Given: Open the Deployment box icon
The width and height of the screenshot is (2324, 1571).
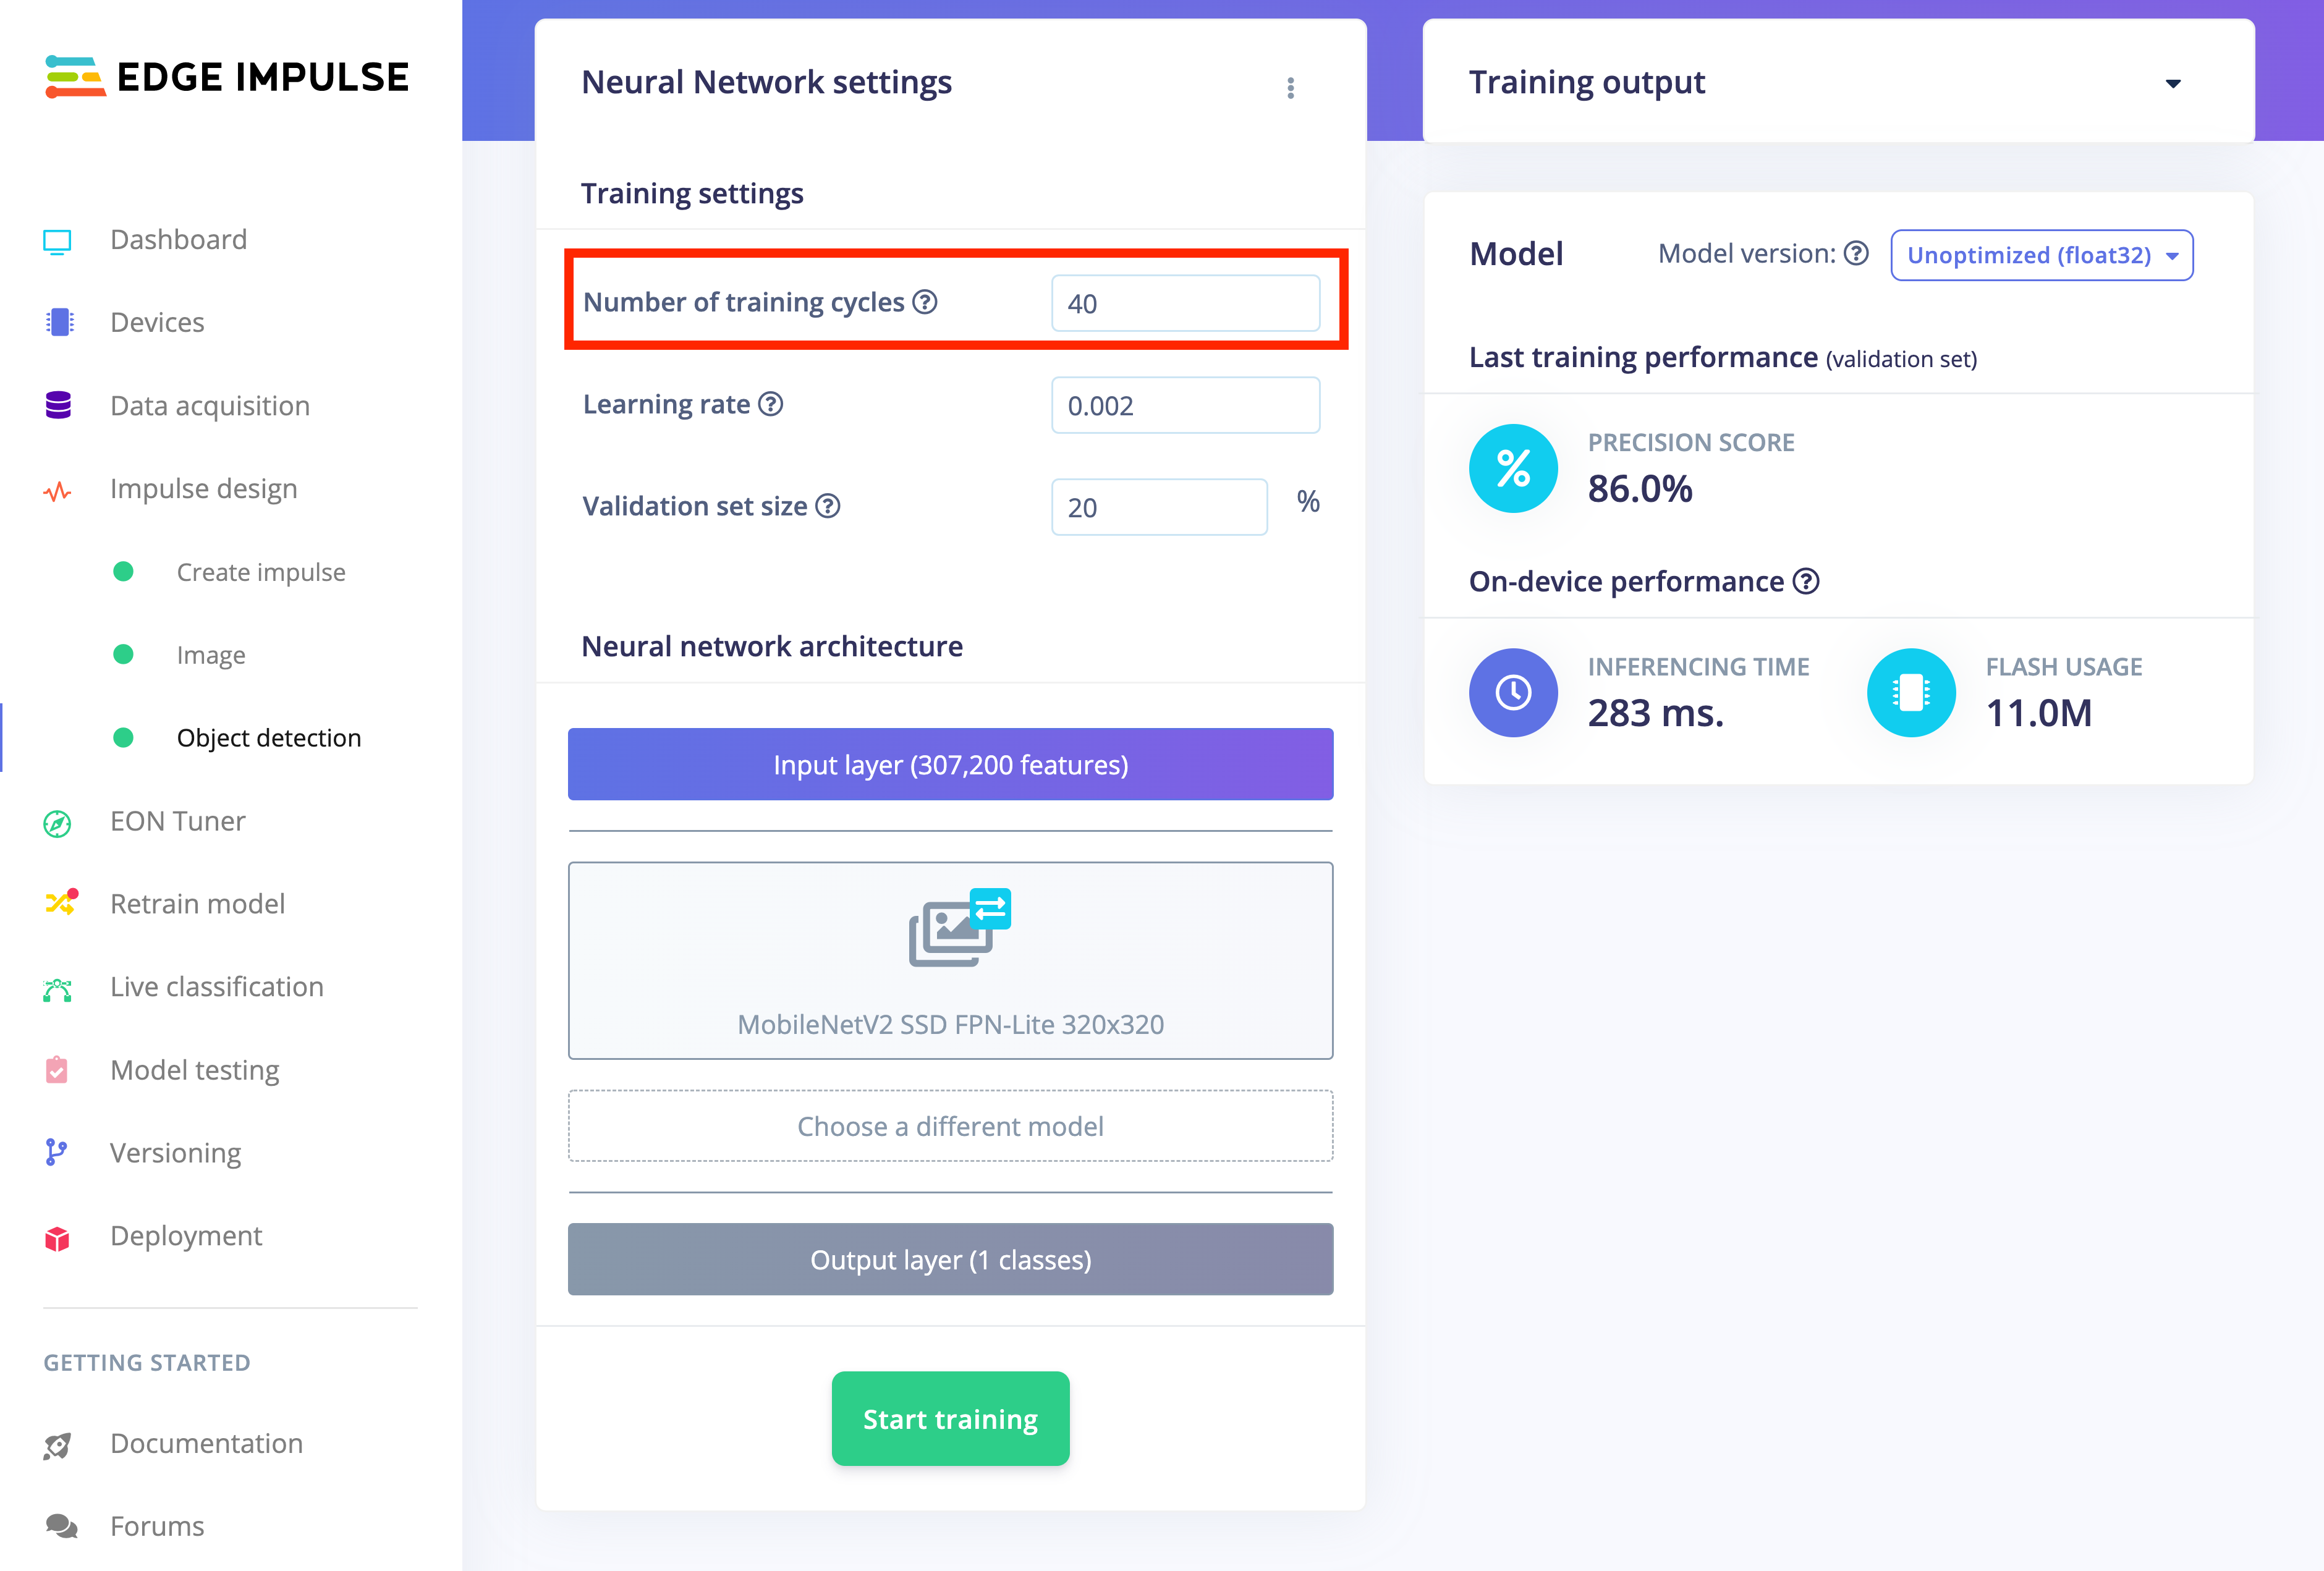Looking at the screenshot, I should click(57, 1238).
